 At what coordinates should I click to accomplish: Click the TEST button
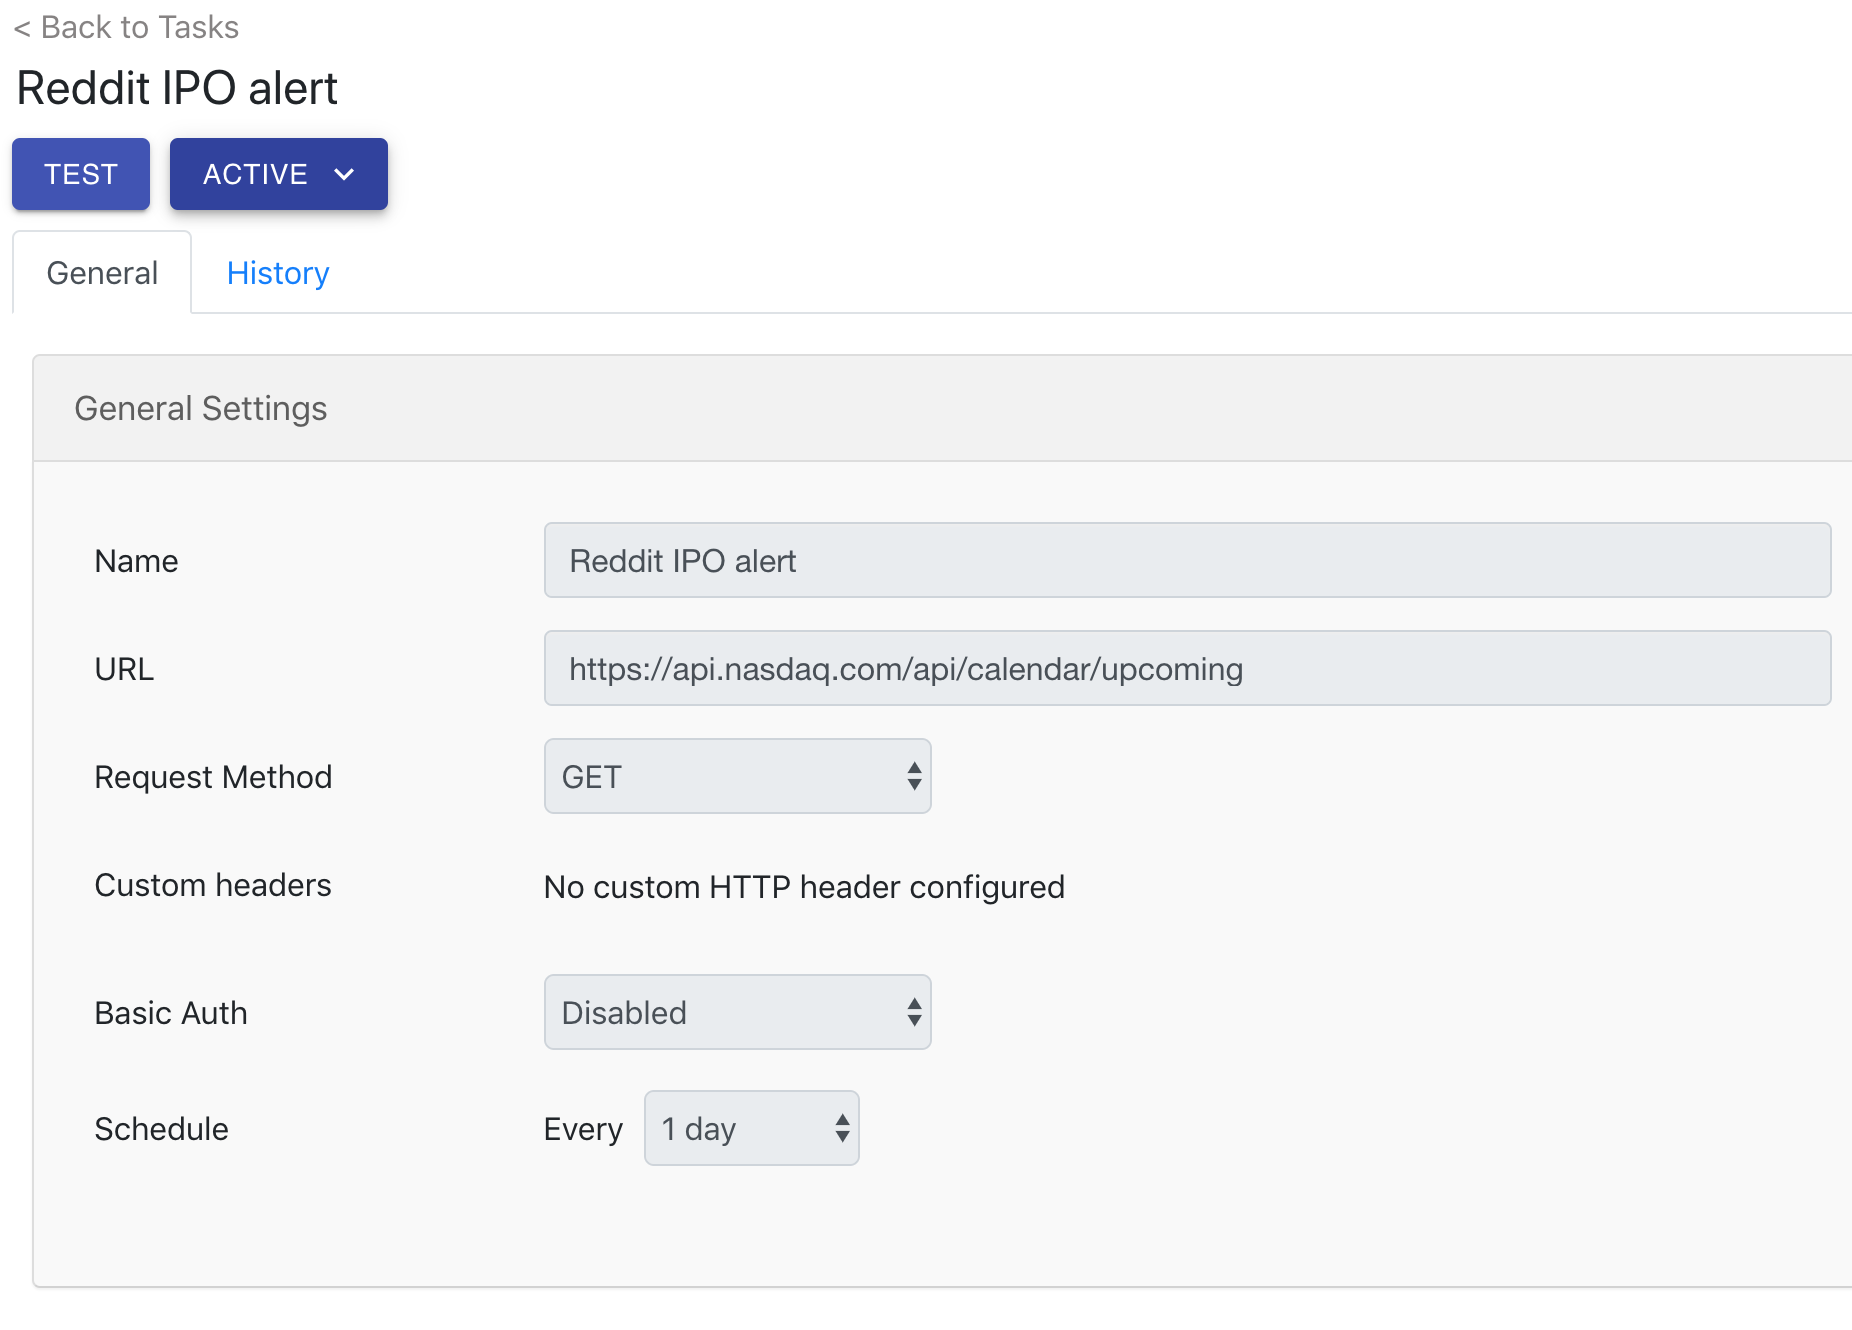coord(81,174)
